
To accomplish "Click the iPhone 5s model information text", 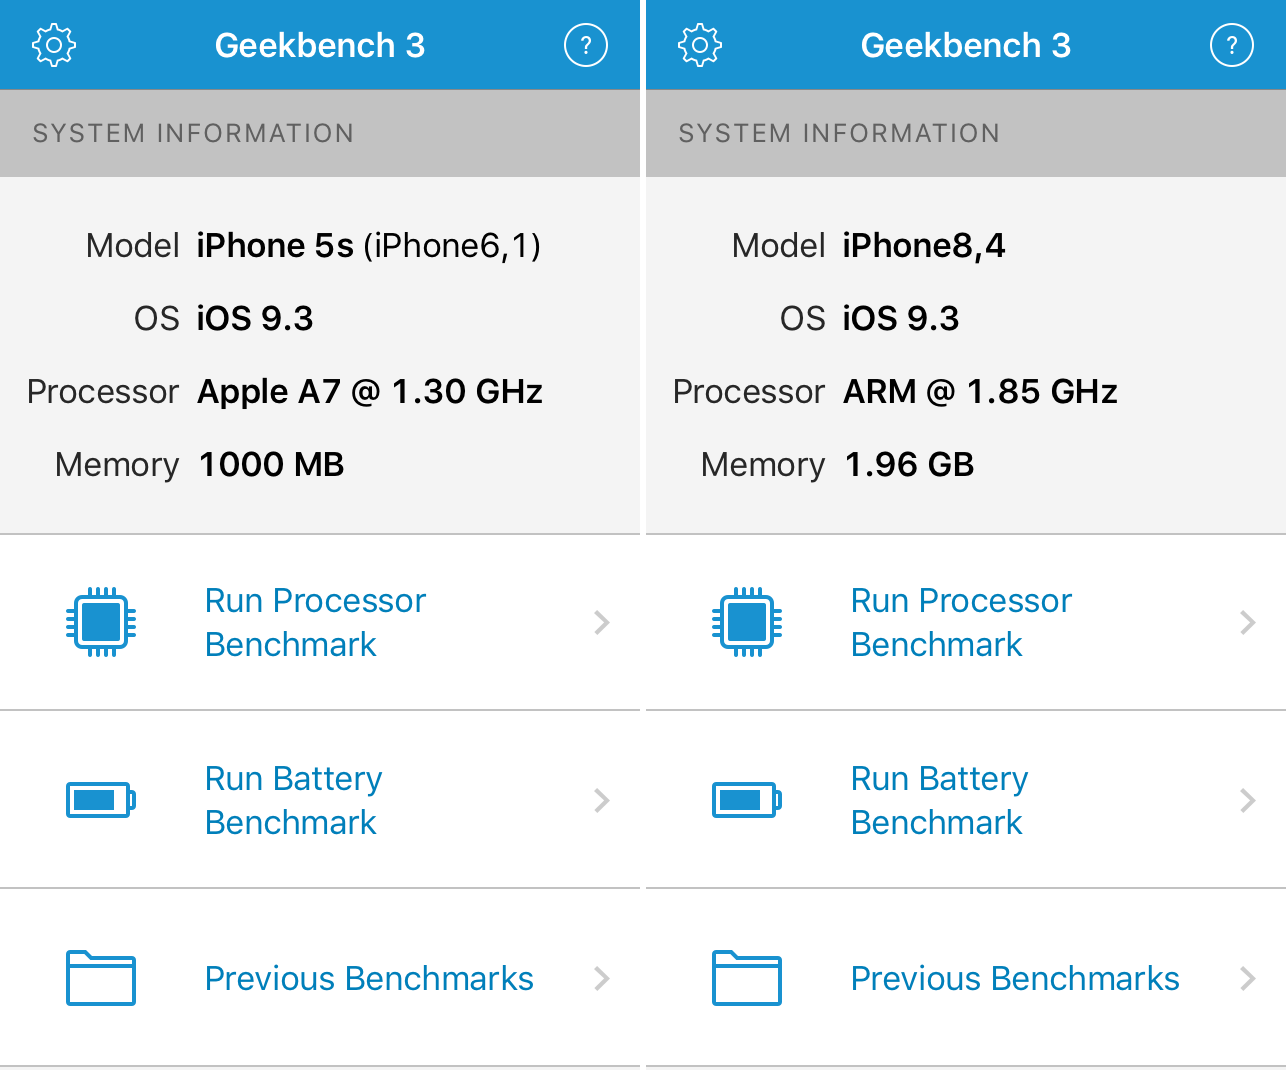I will coord(367,245).
